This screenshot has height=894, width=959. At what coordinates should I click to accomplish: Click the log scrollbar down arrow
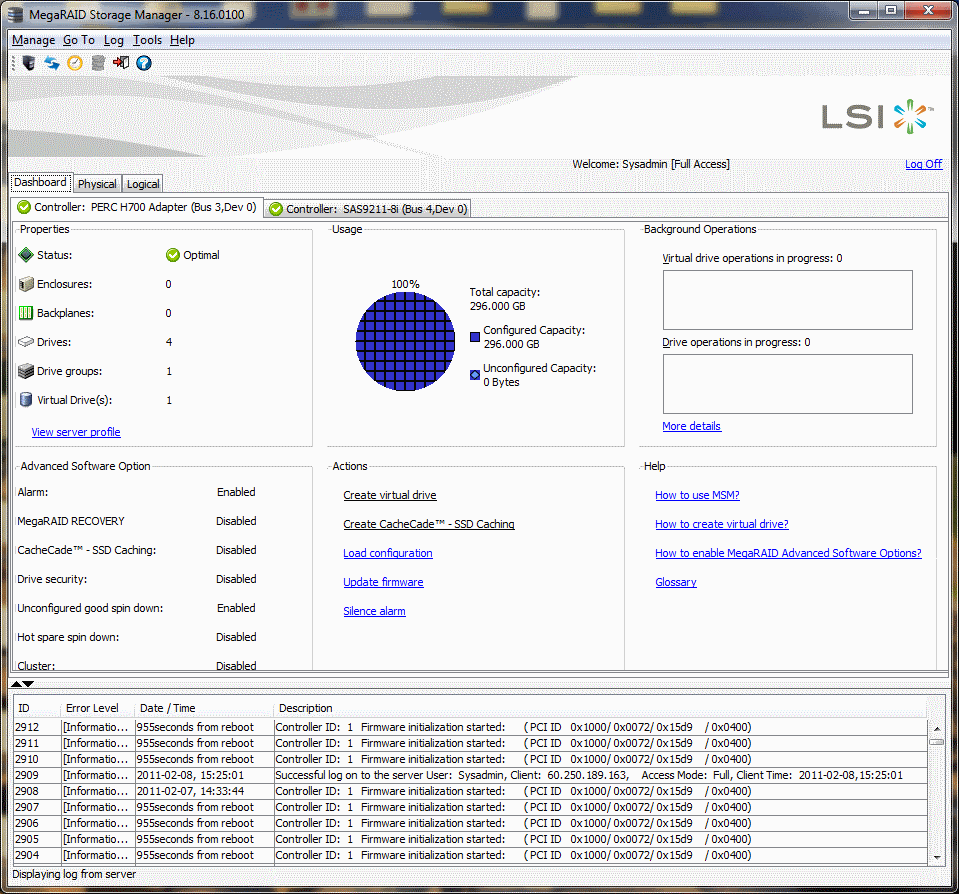[936, 857]
